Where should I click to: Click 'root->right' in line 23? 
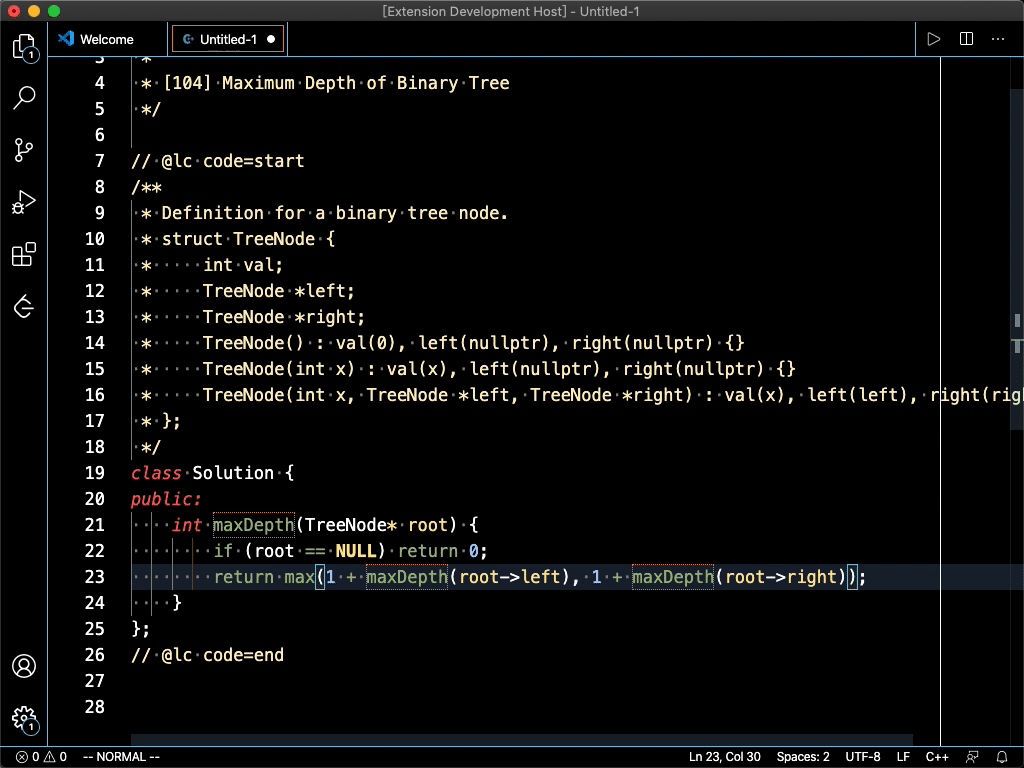click(780, 577)
